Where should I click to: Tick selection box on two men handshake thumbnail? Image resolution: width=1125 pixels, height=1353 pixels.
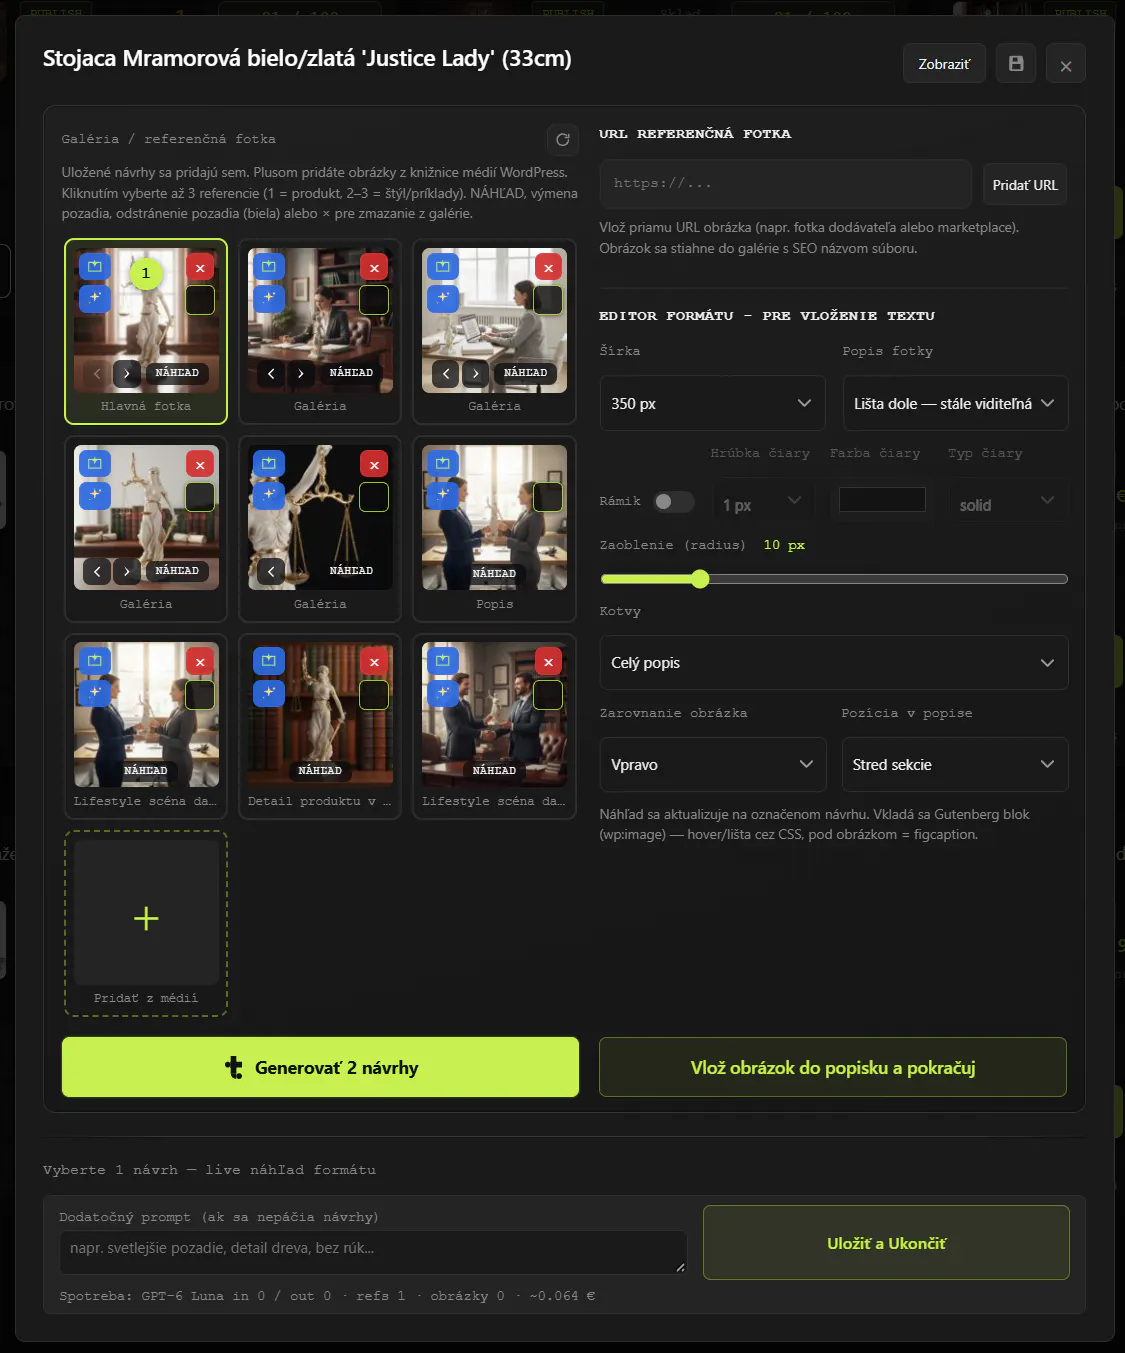click(548, 695)
